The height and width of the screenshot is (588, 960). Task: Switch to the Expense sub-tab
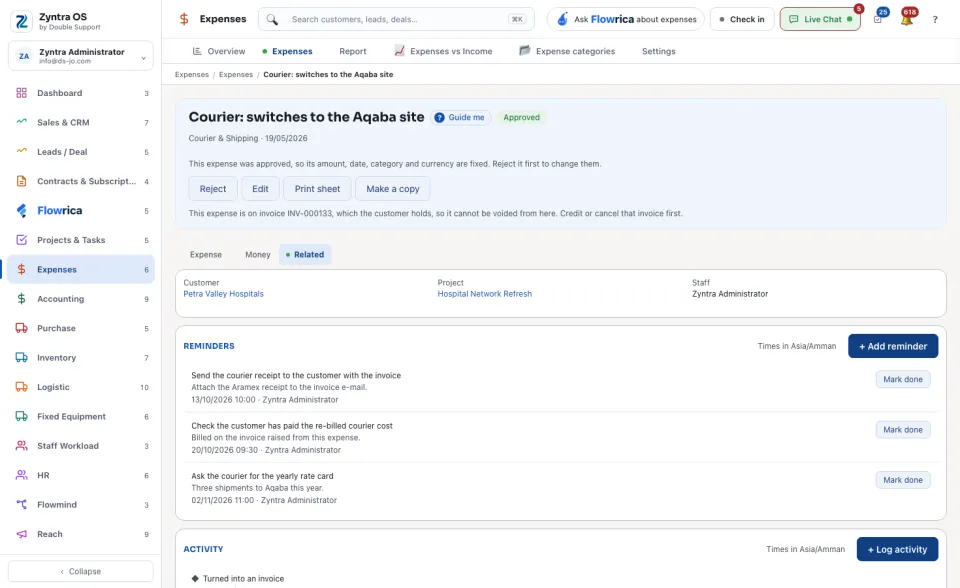coord(206,255)
